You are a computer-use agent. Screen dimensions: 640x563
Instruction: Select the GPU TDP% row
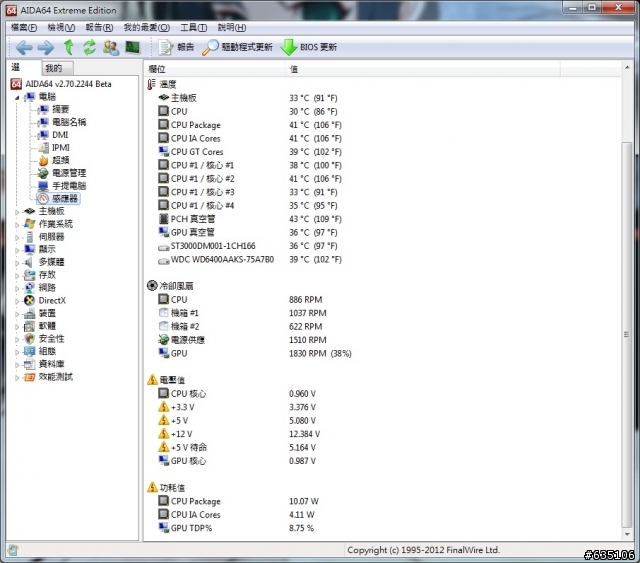(236, 528)
